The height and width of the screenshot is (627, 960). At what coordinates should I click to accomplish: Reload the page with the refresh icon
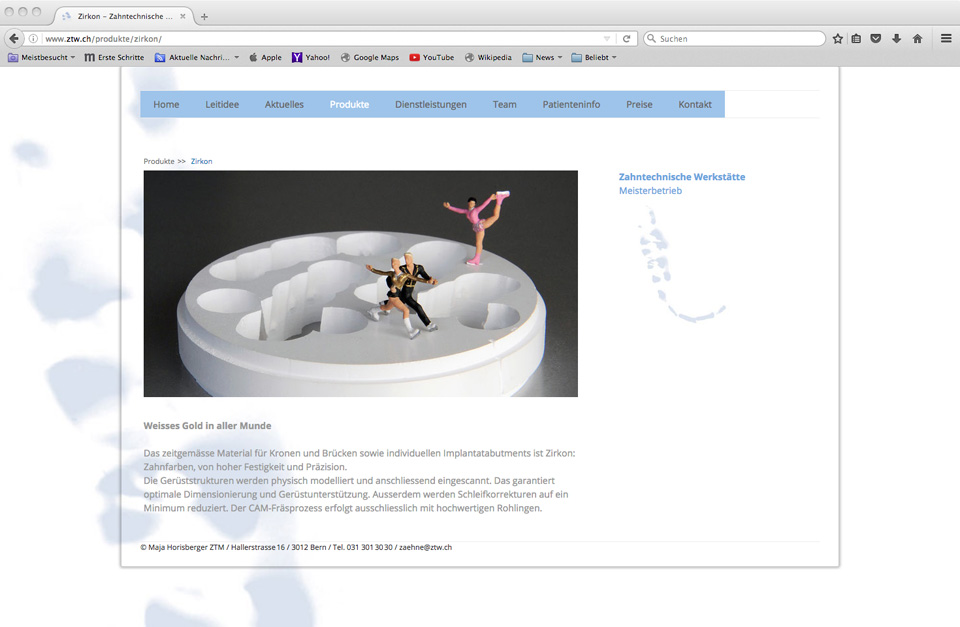point(626,39)
